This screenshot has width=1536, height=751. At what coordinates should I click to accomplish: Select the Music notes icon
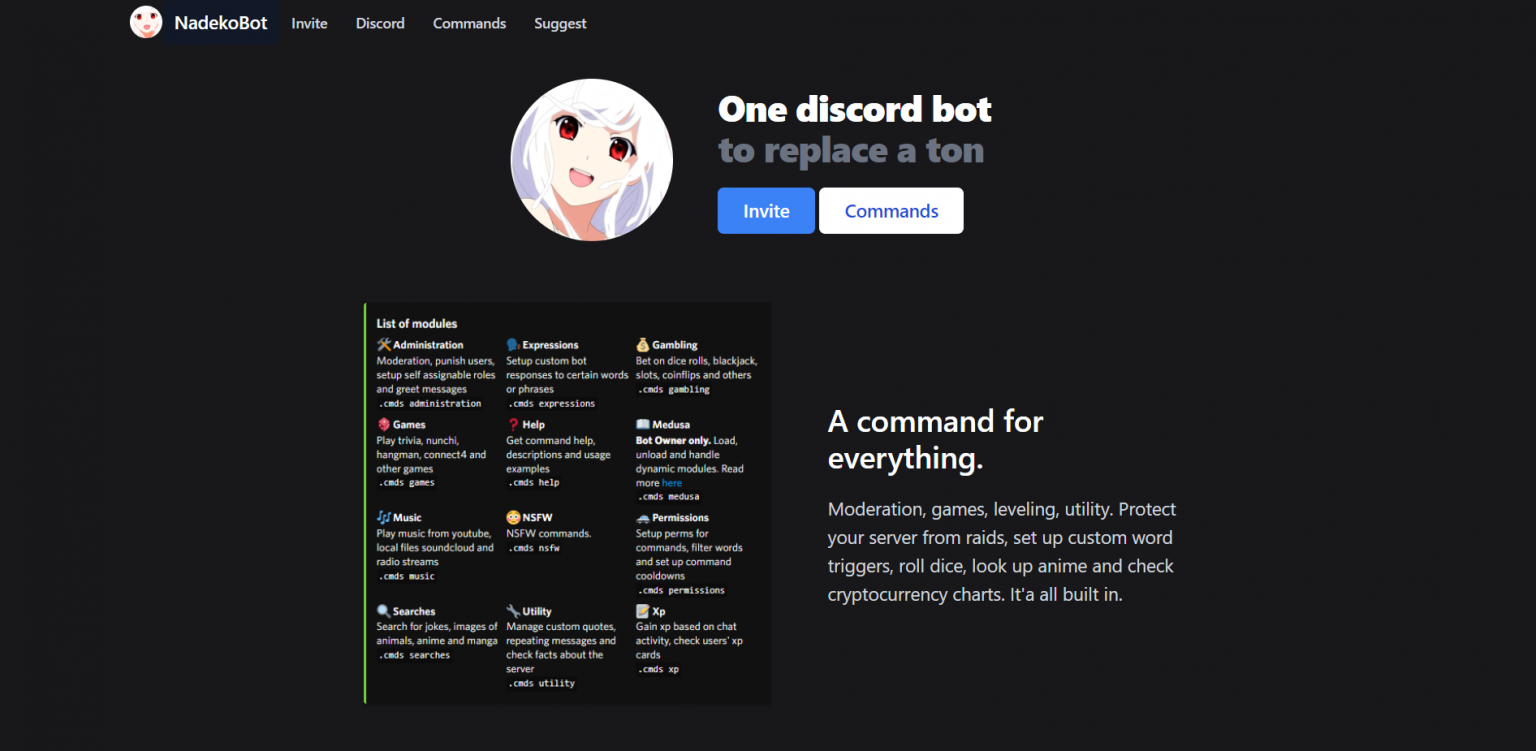pos(383,517)
